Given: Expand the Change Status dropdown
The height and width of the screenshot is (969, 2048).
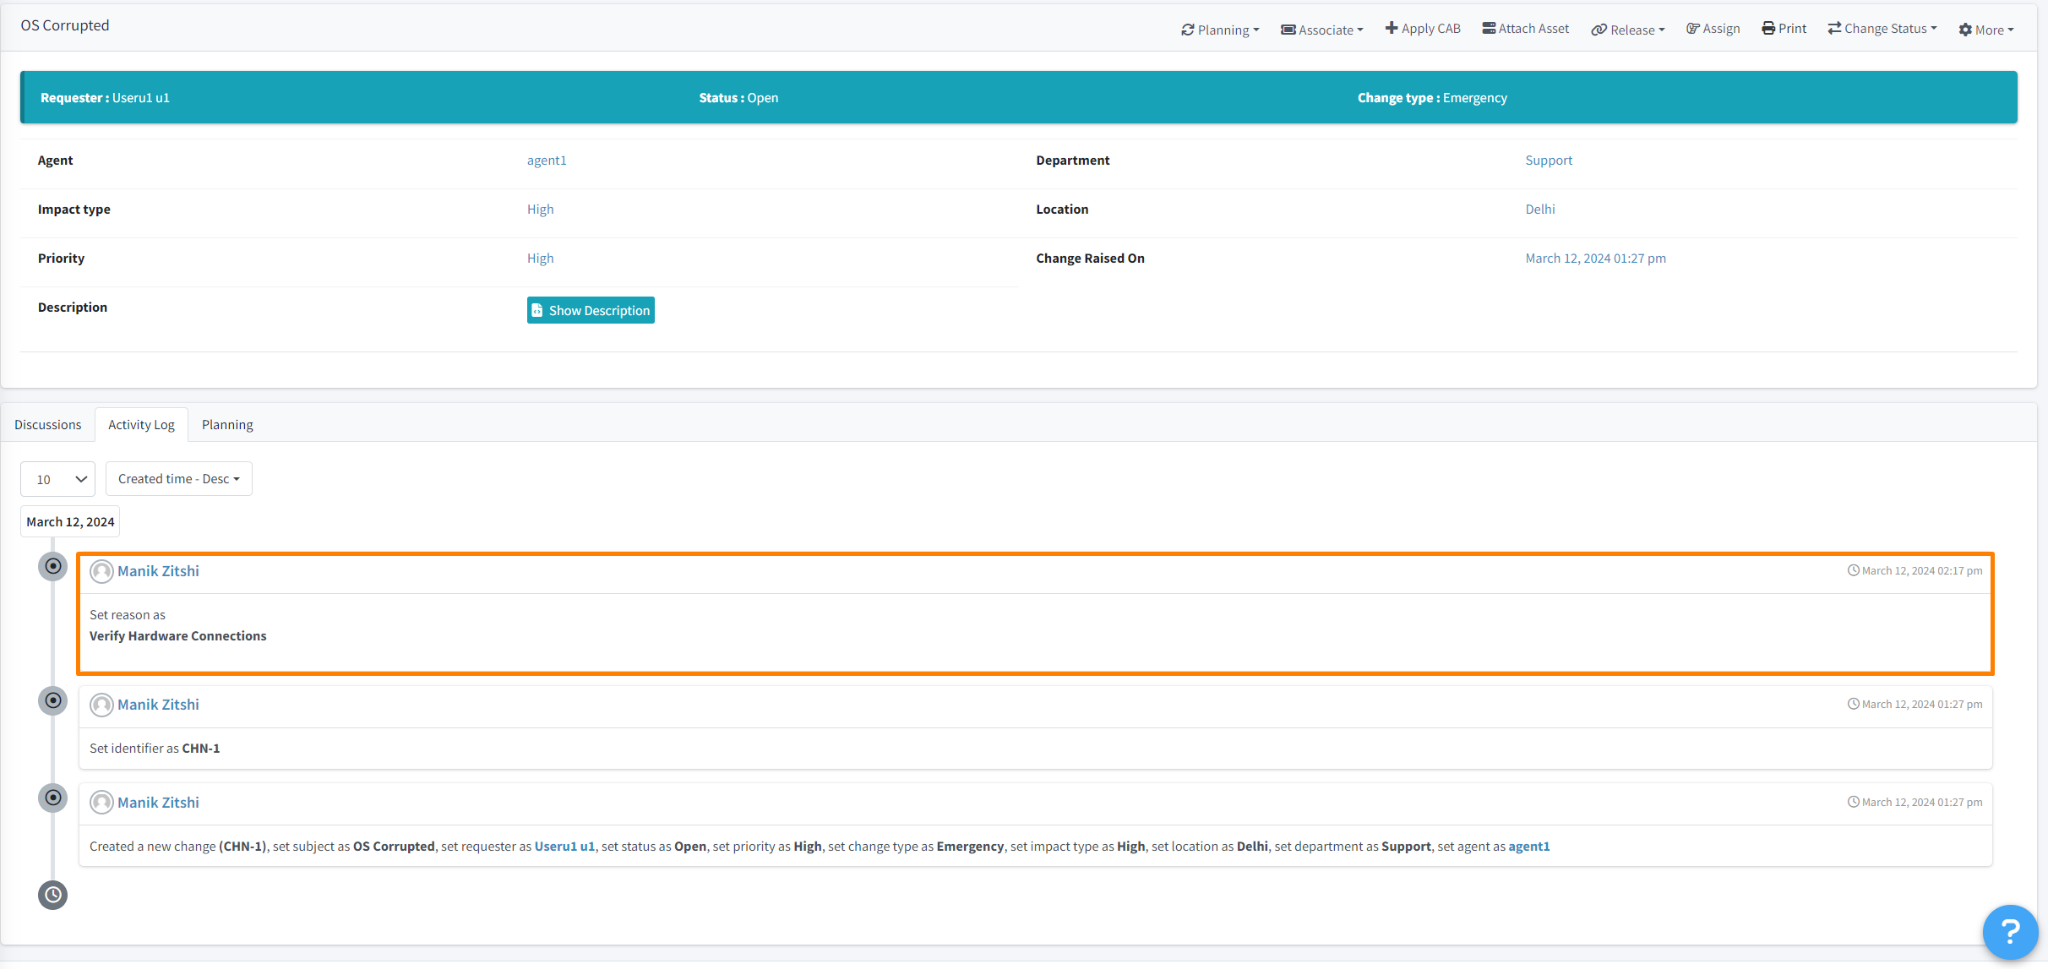Looking at the screenshot, I should point(1881,29).
